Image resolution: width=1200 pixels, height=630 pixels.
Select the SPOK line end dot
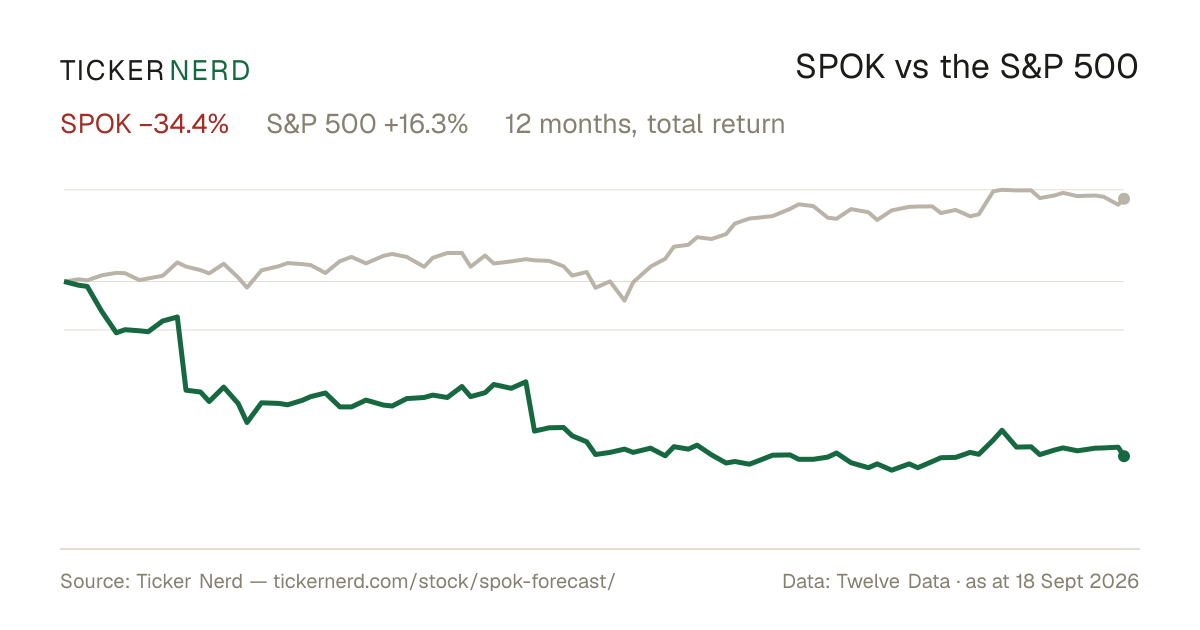coord(1124,456)
